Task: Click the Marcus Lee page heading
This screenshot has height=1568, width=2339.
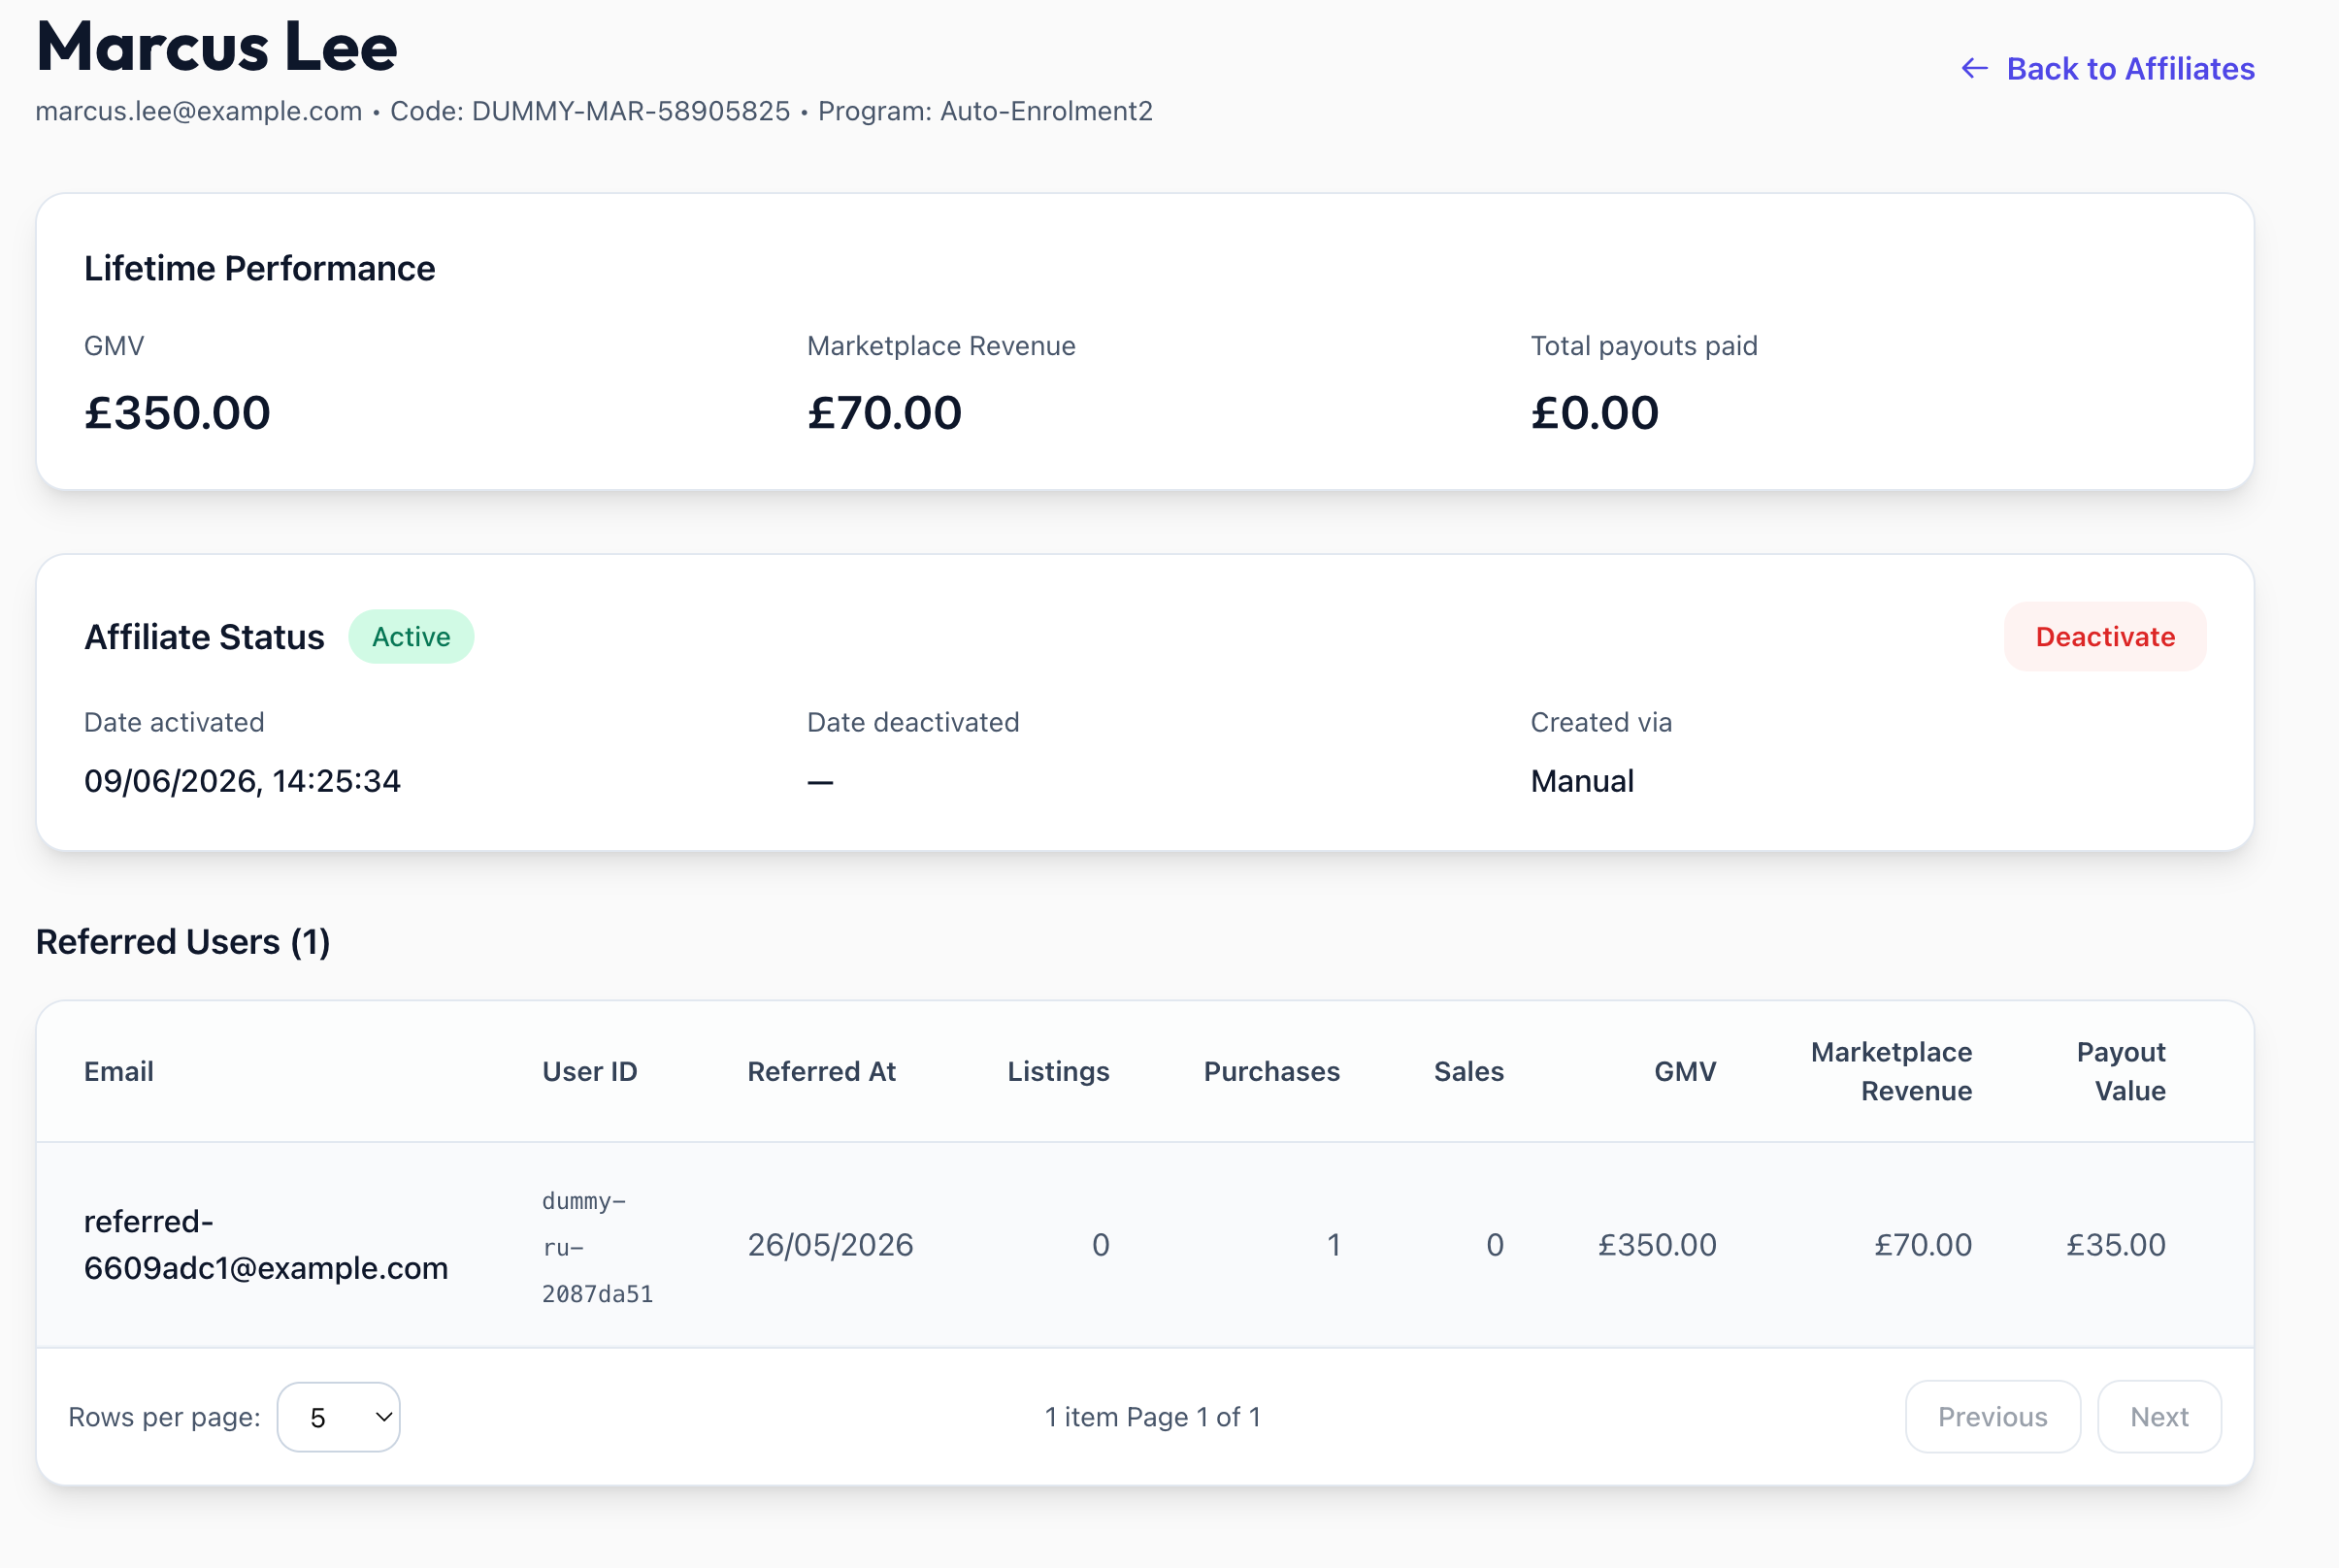Action: click(217, 46)
